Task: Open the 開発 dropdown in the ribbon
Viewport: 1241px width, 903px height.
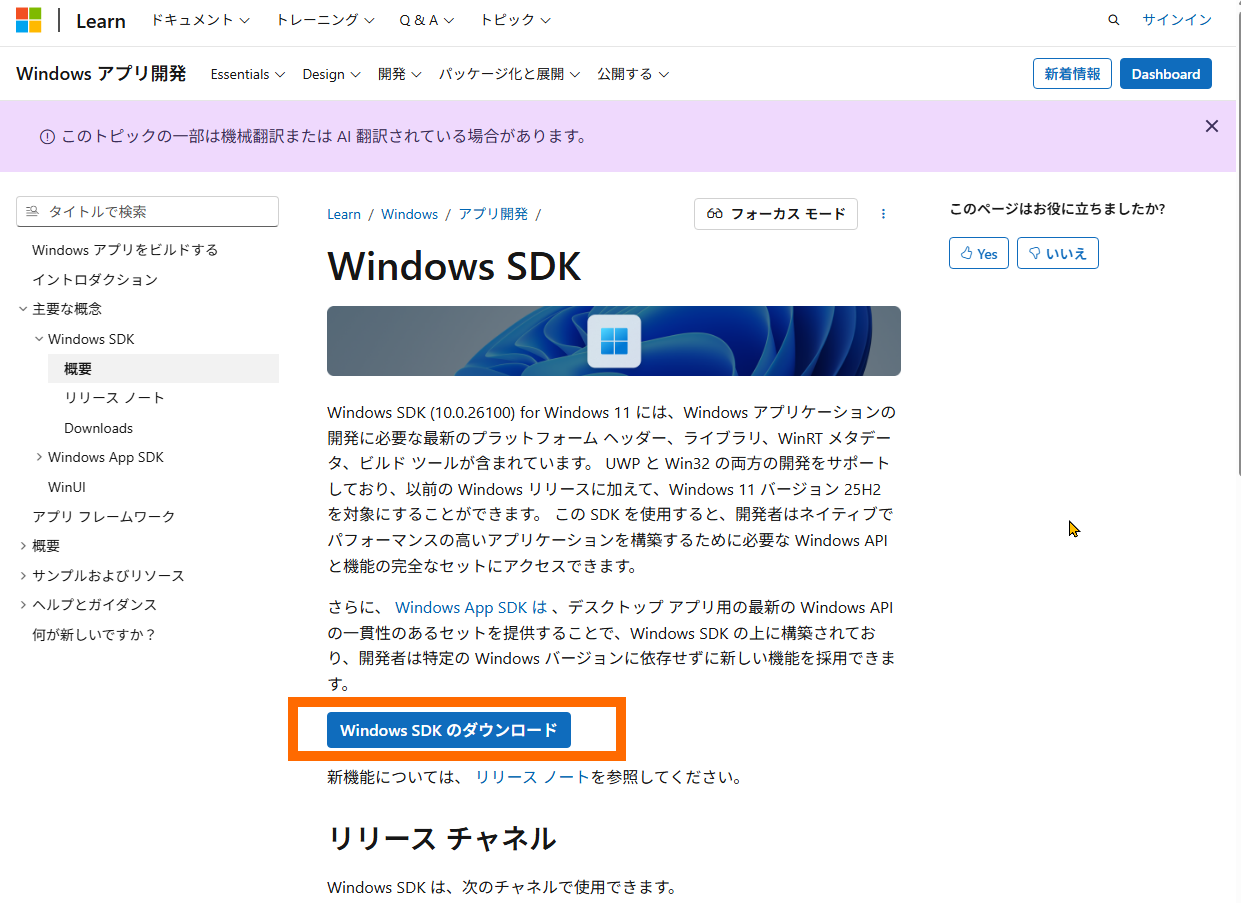Action: 398,73
